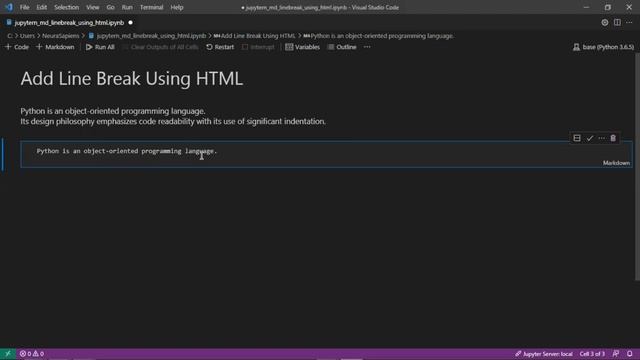Viewport: 640px width, 360px height.
Task: Open the Run menu
Action: coord(127,7)
